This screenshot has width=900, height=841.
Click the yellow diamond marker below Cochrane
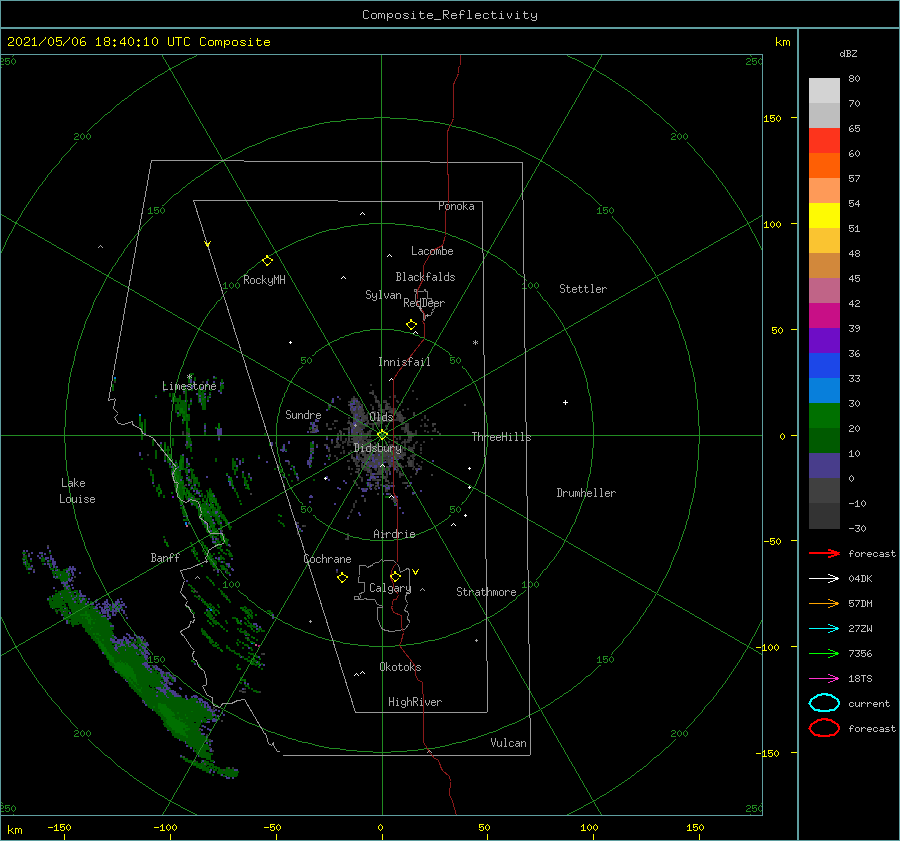342,578
